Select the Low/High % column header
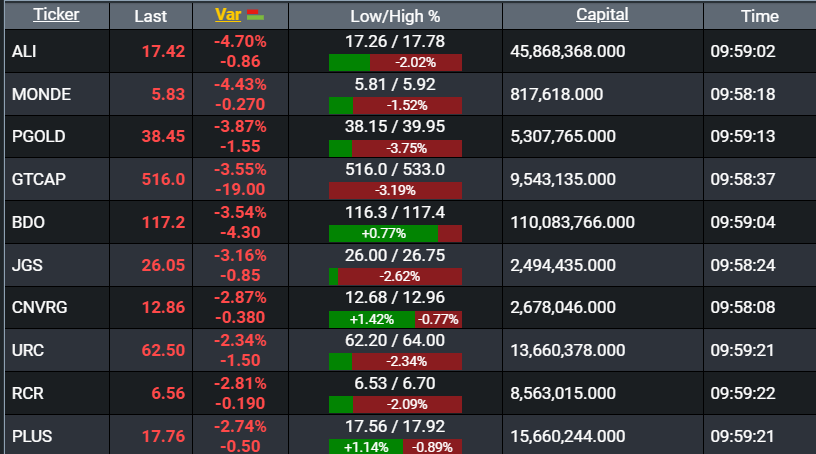 395,16
